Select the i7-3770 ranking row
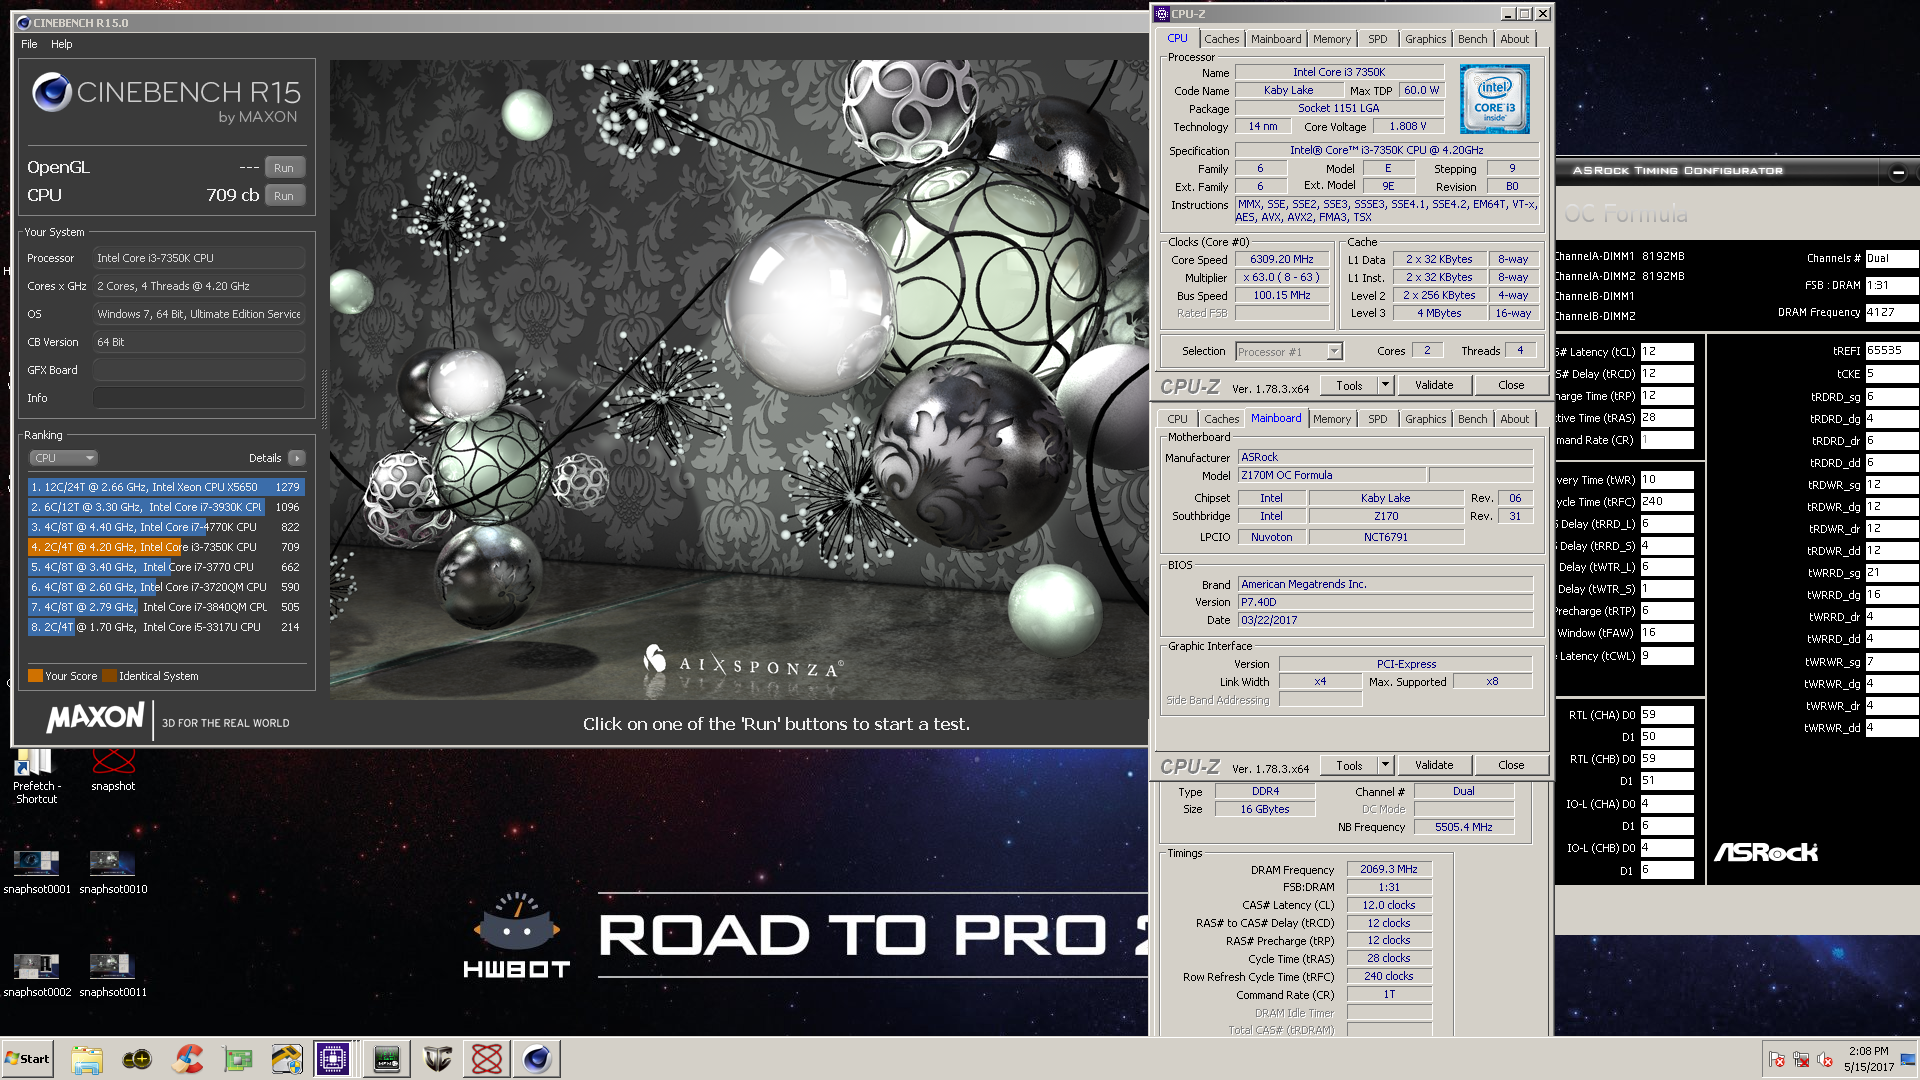 166,567
